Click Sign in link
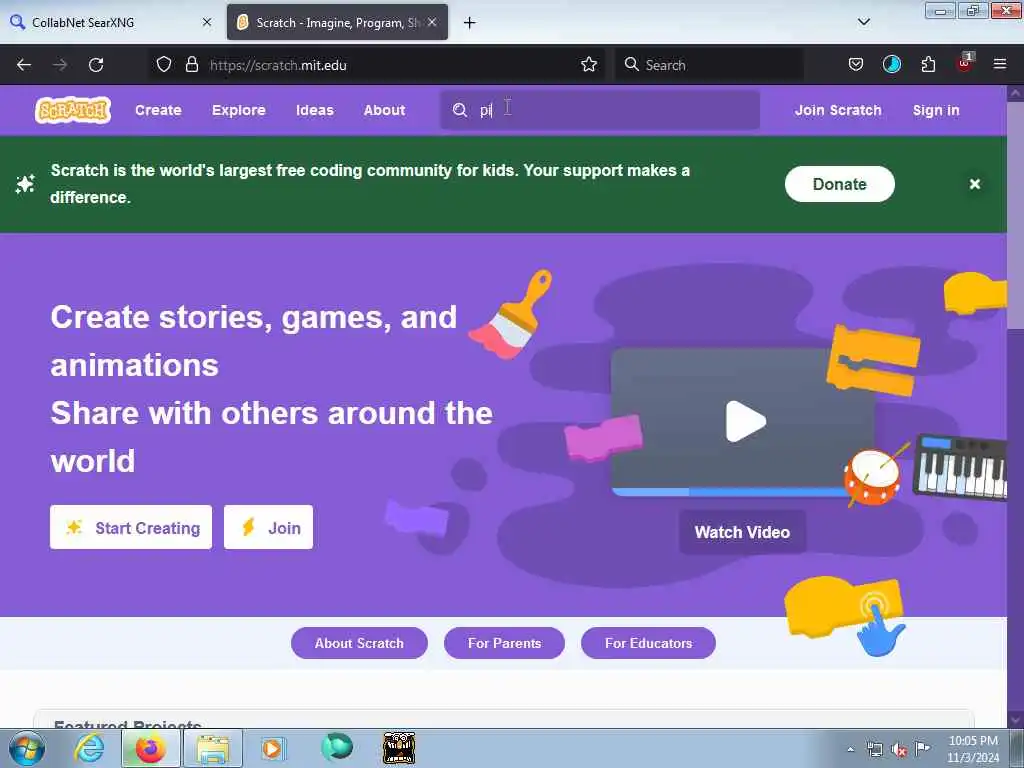1024x768 pixels. click(x=936, y=110)
